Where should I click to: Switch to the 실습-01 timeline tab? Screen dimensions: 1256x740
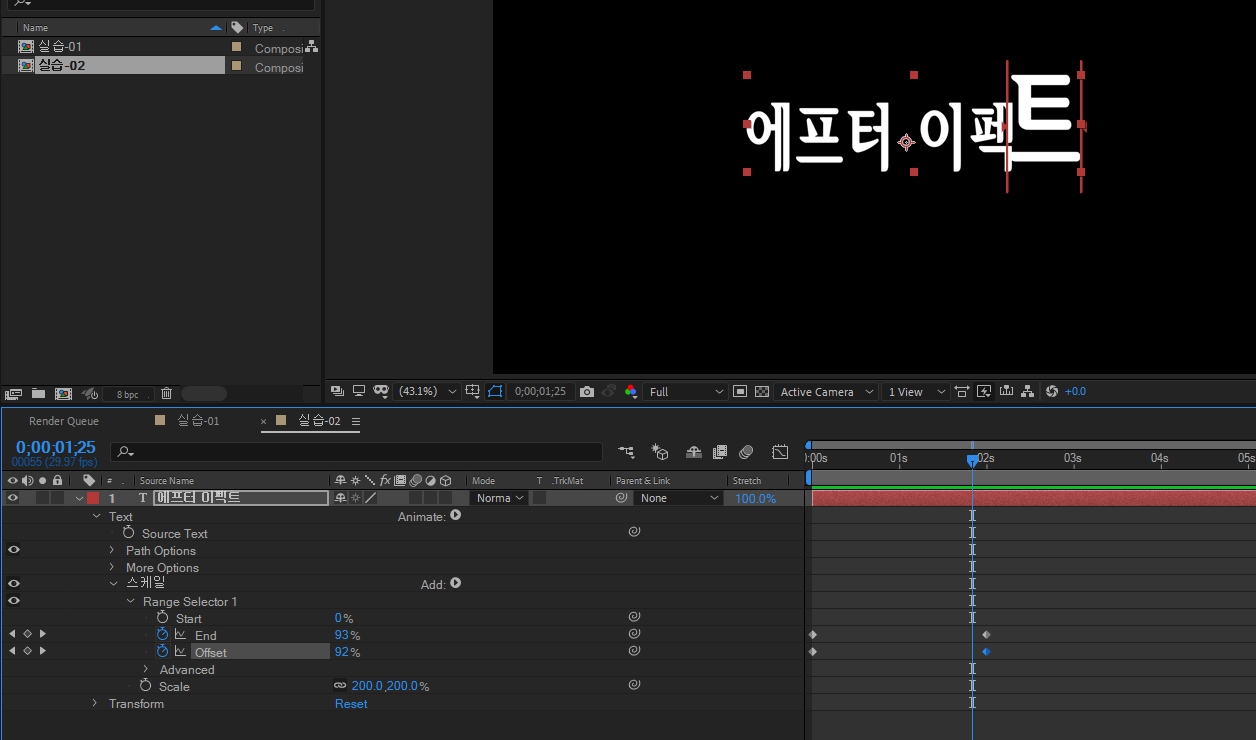(x=198, y=421)
